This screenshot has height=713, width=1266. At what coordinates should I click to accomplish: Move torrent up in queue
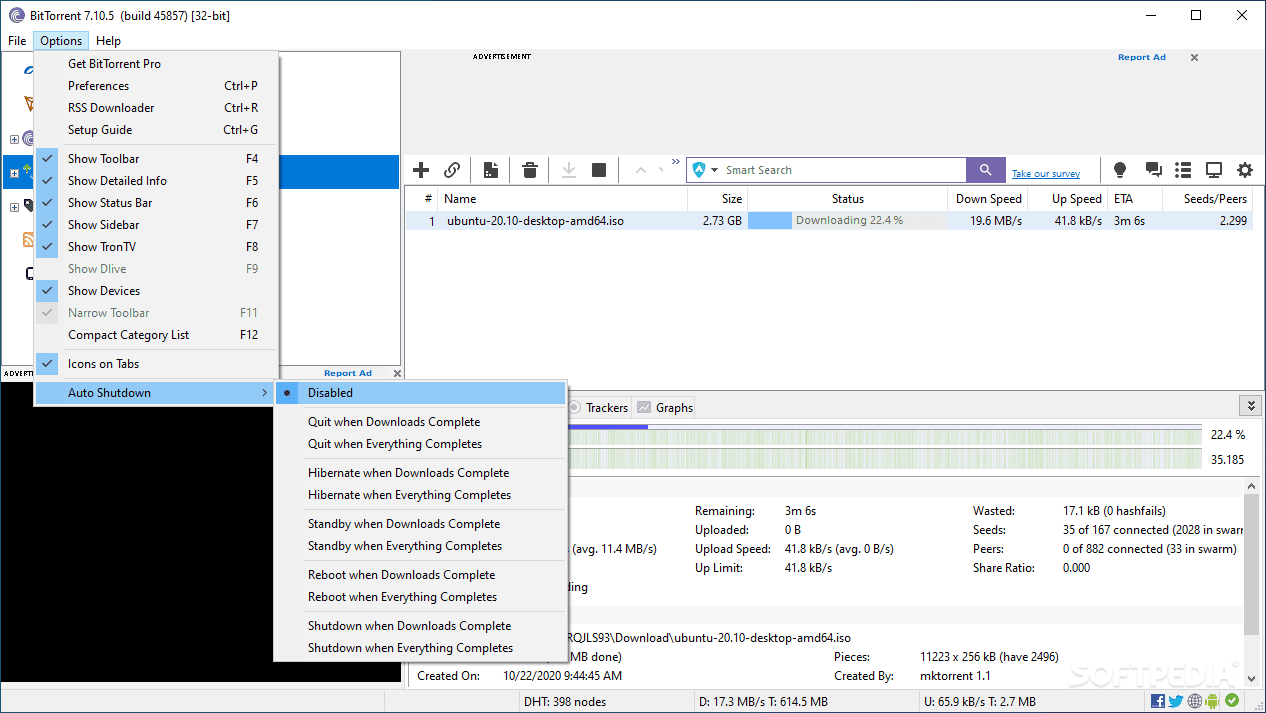(x=641, y=170)
